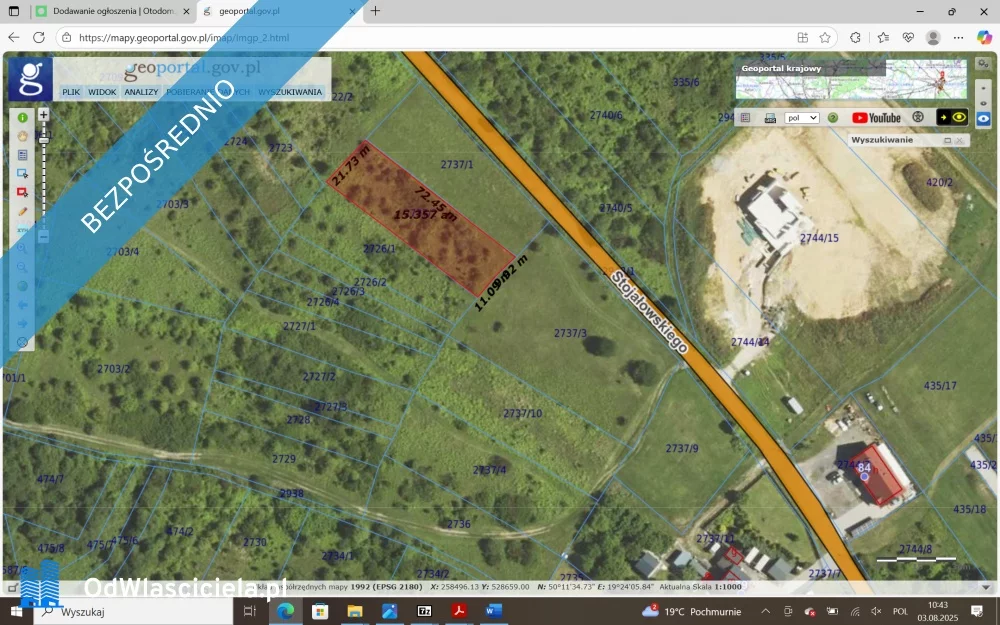Open the WIDOK menu
This screenshot has height=625, width=1000.
[x=102, y=92]
